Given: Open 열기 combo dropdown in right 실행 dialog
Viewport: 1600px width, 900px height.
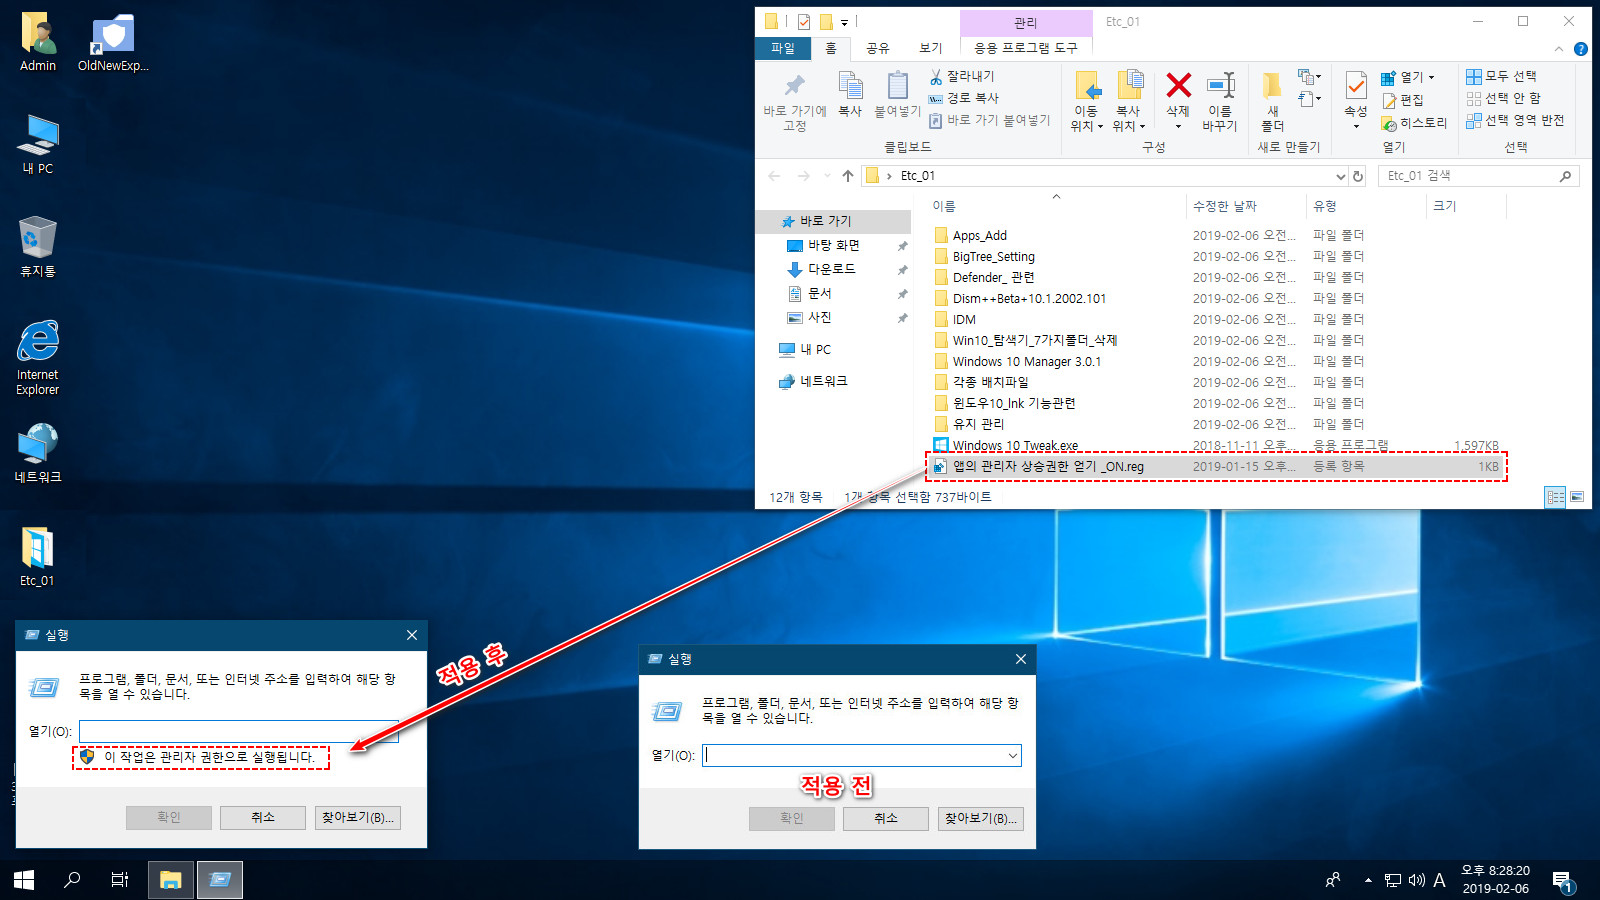Looking at the screenshot, I should [1013, 755].
